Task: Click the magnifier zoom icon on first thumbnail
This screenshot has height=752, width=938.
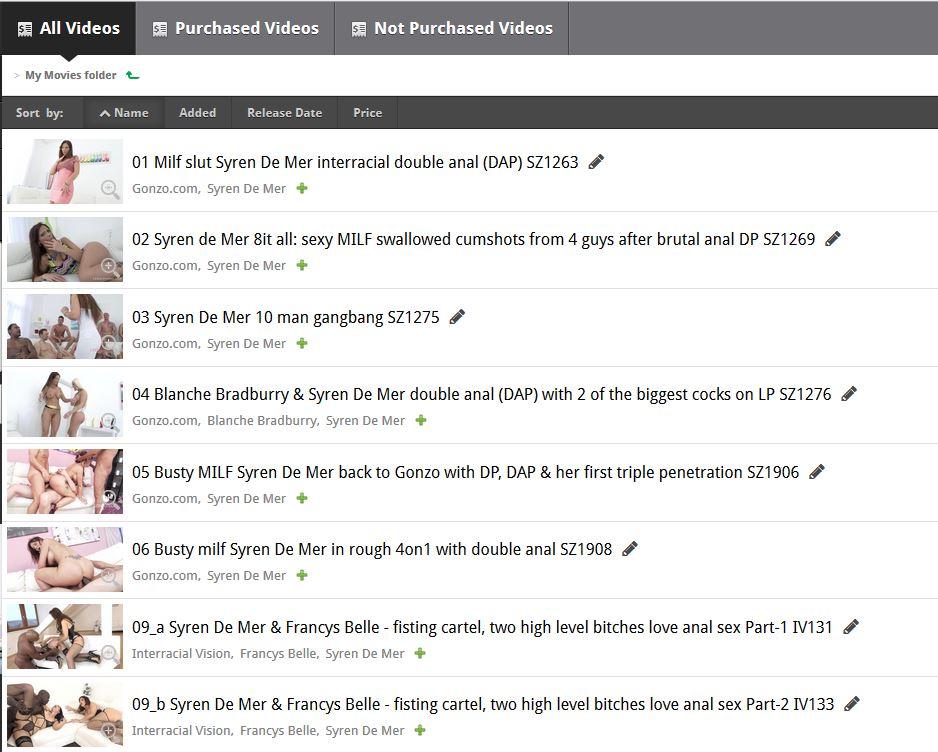Action: coord(110,188)
